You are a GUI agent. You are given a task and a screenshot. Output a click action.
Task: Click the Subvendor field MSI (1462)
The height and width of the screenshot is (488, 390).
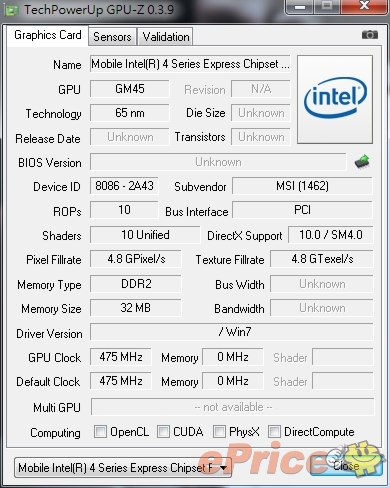coord(302,186)
